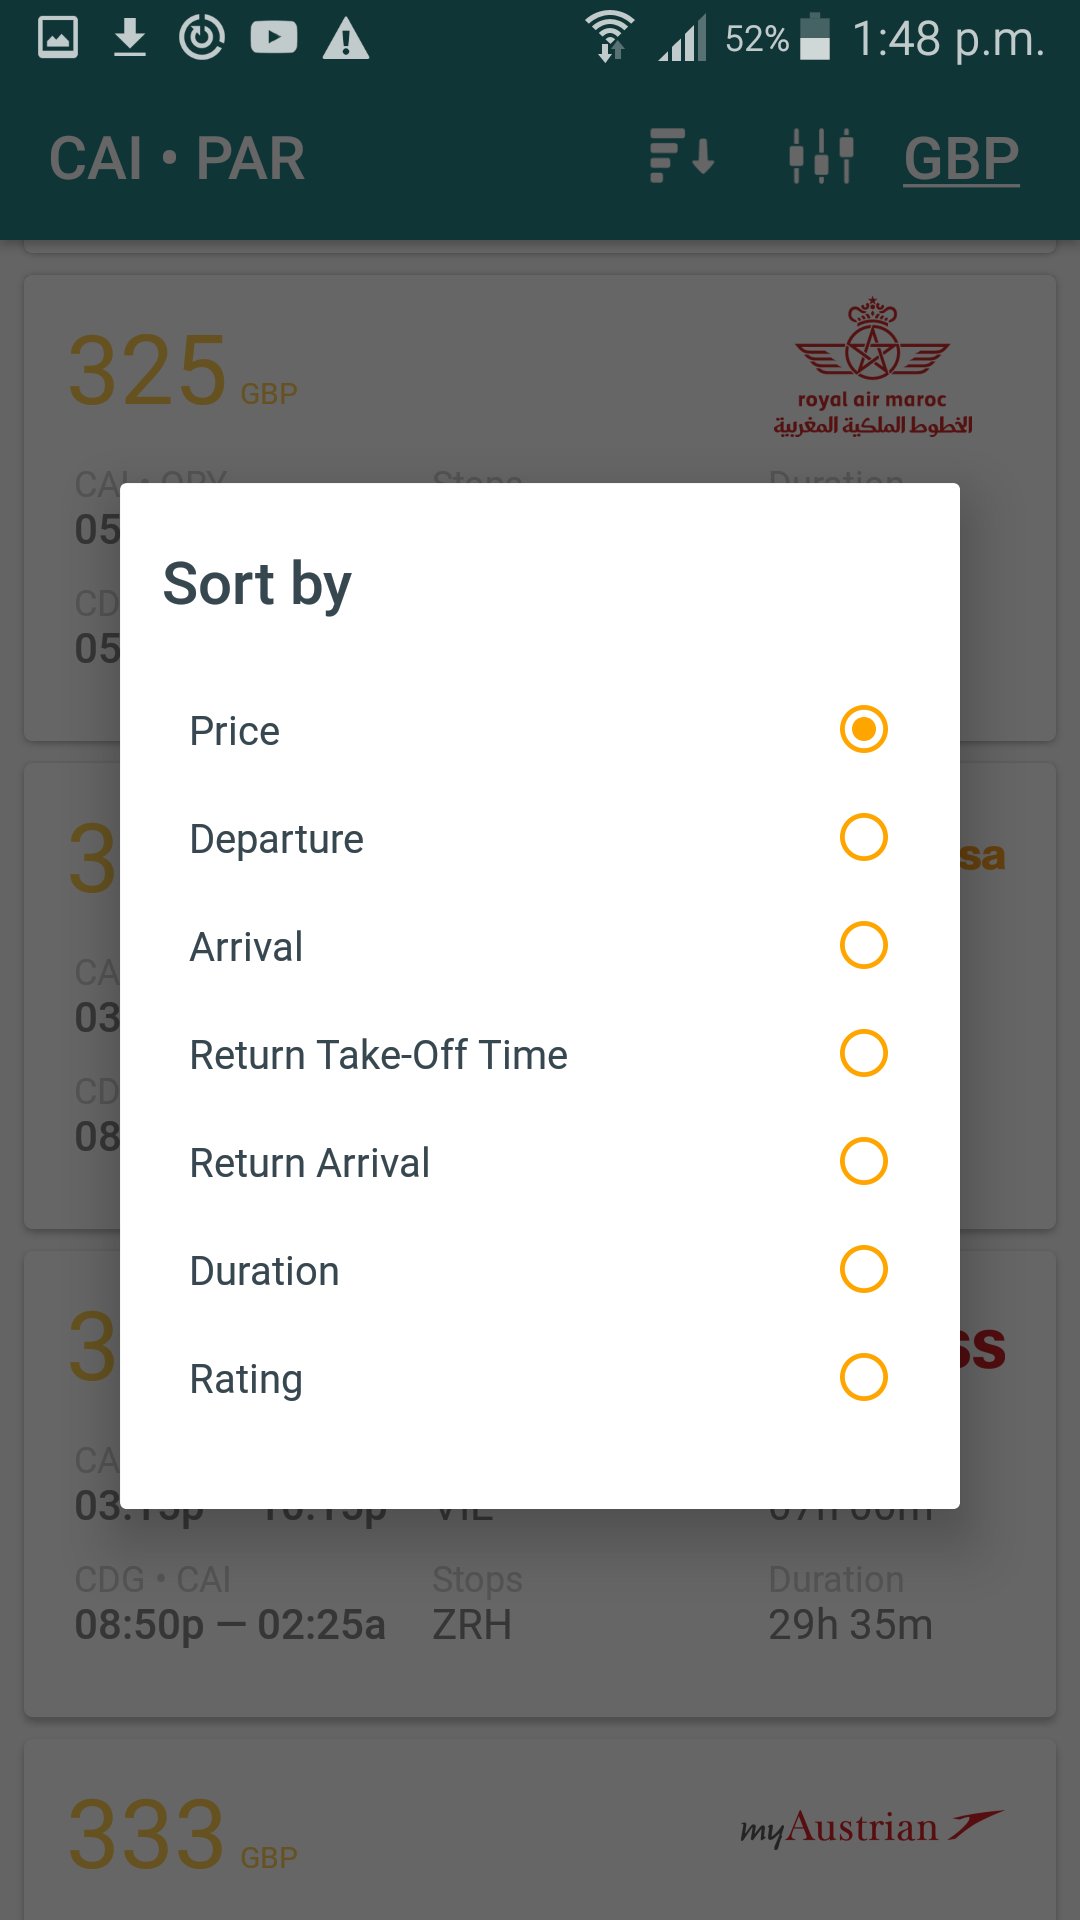The image size is (1080, 1920).
Task: Tap the battery status icon
Action: pos(815,38)
